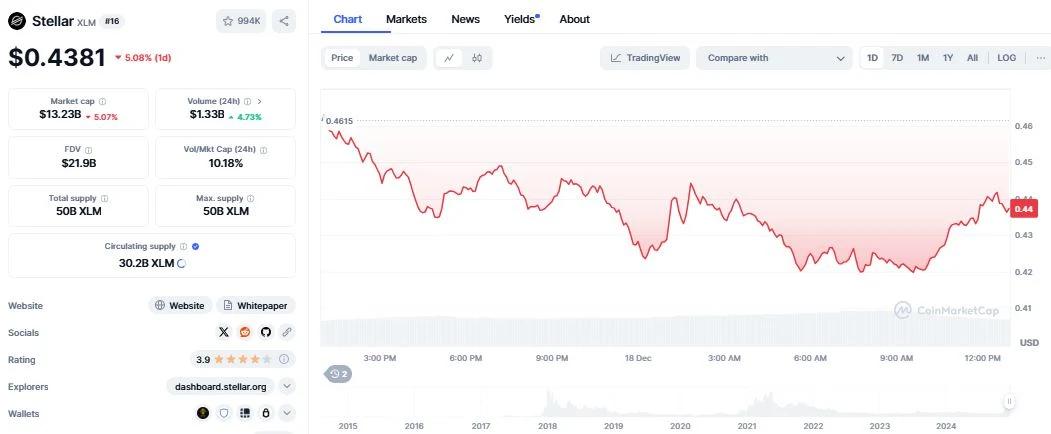Viewport: 1051px width, 434px height.
Task: Toggle LOG scale on the chart
Action: coord(1006,58)
